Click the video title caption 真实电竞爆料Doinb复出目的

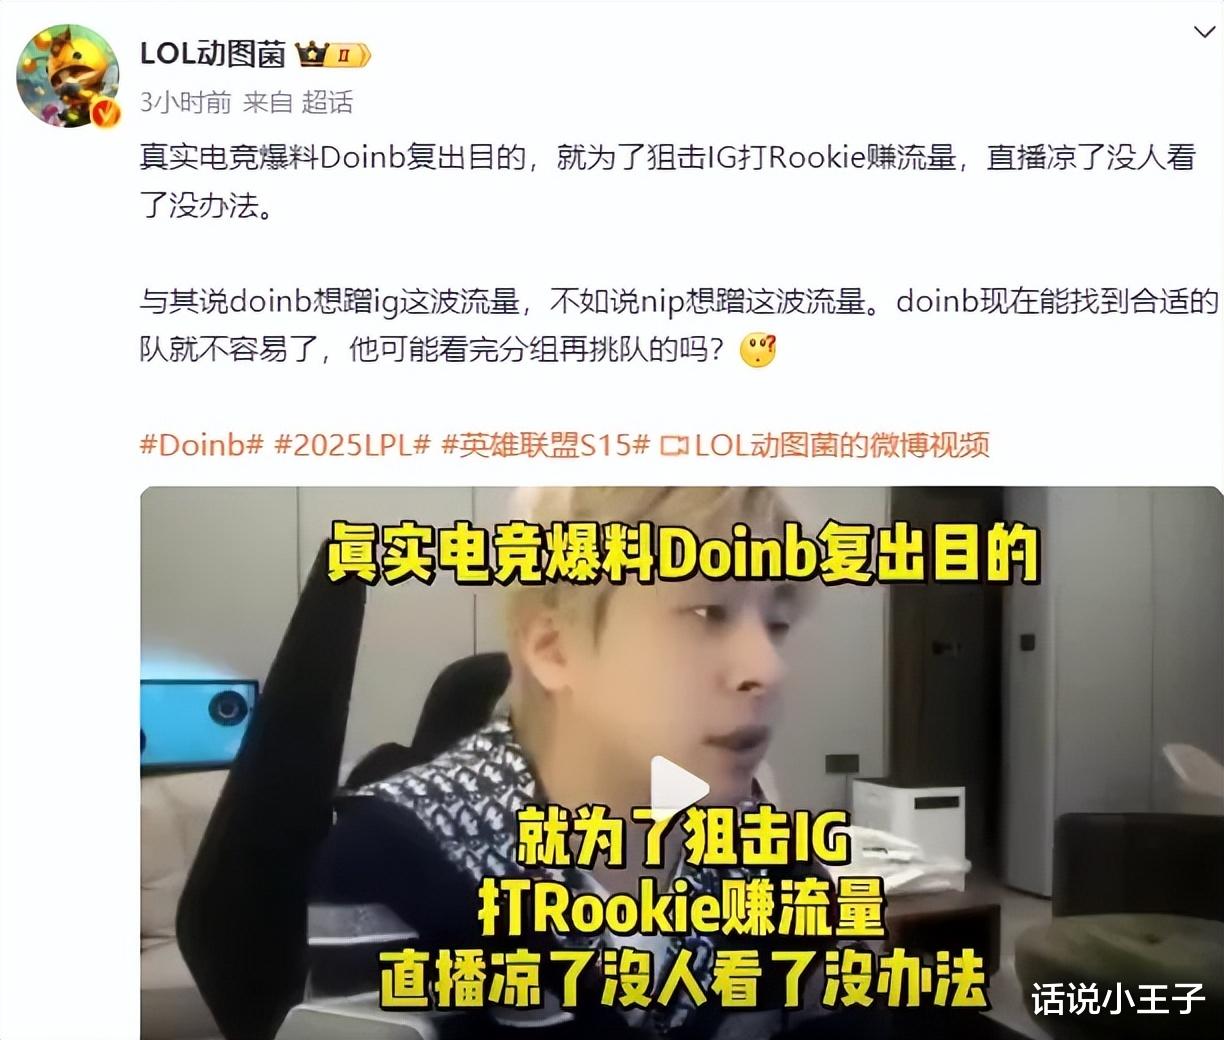point(684,553)
